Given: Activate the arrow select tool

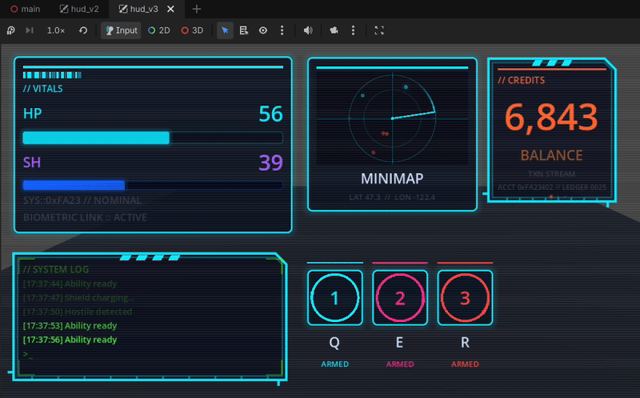Looking at the screenshot, I should pyautogui.click(x=225, y=30).
